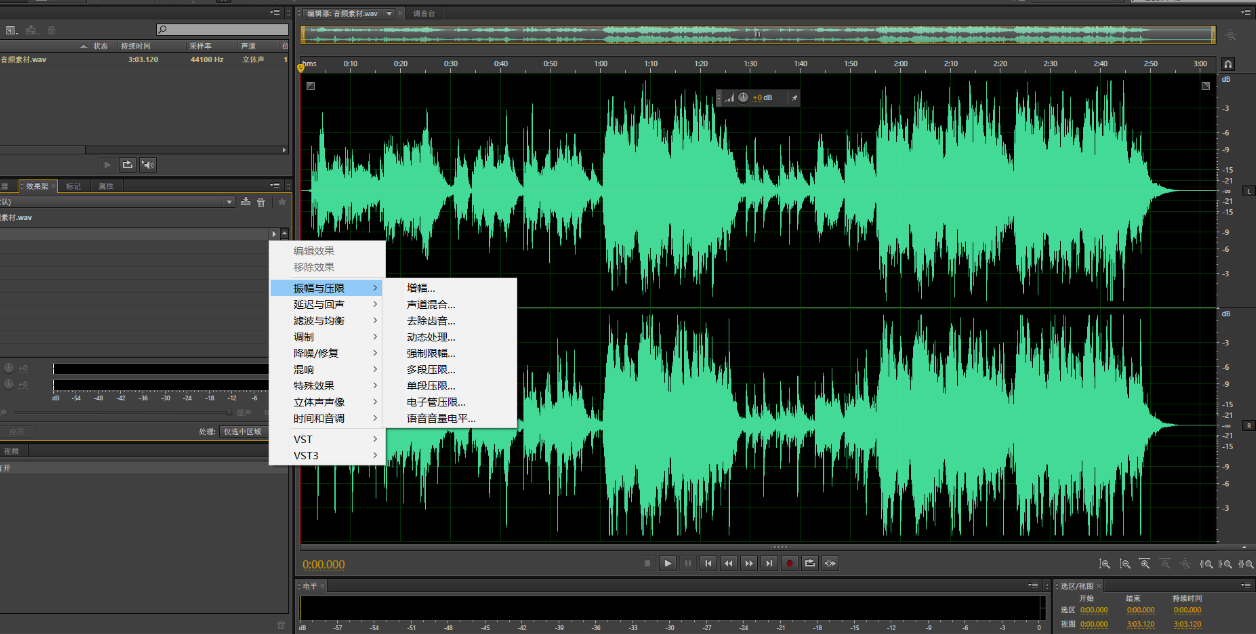Open the 处理 processing range dropdown

tap(244, 432)
